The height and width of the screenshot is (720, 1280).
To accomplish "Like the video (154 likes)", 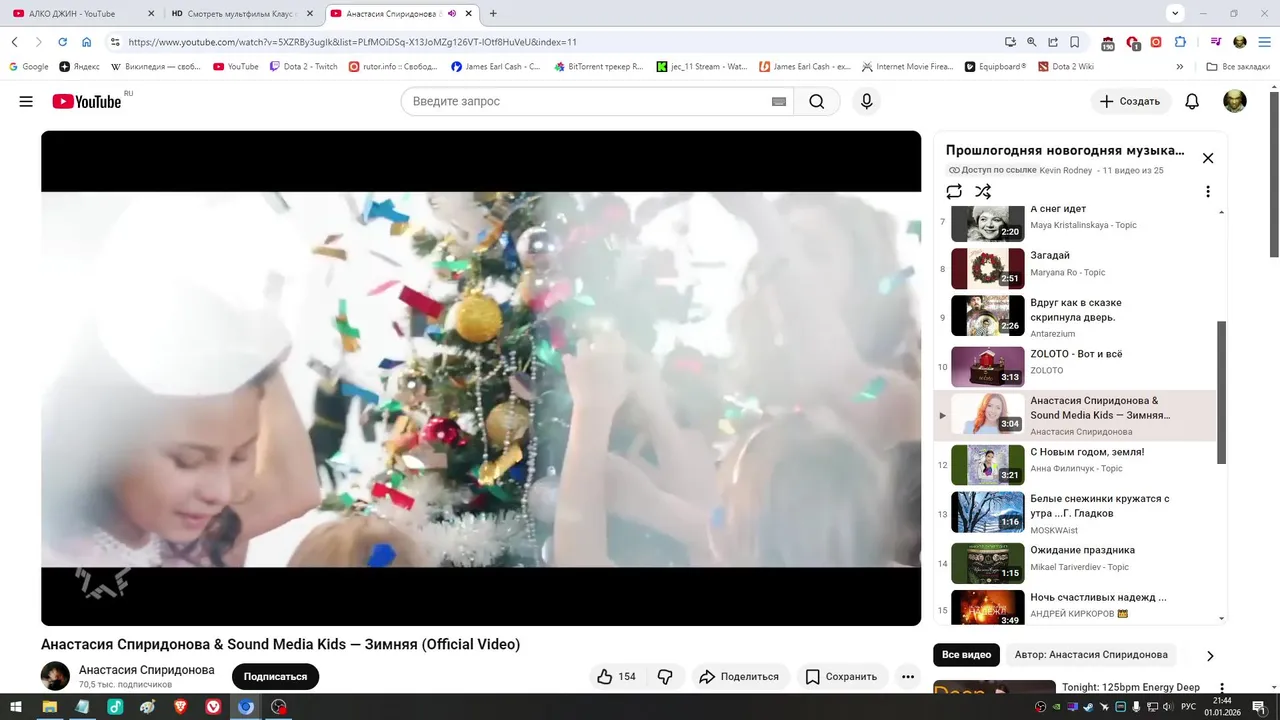I will coord(617,677).
